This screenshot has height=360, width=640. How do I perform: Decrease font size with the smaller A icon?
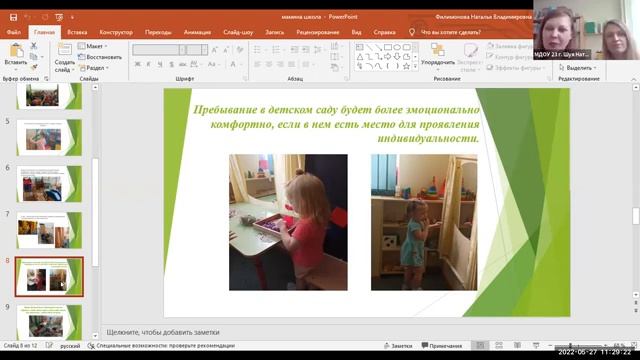tap(226, 50)
